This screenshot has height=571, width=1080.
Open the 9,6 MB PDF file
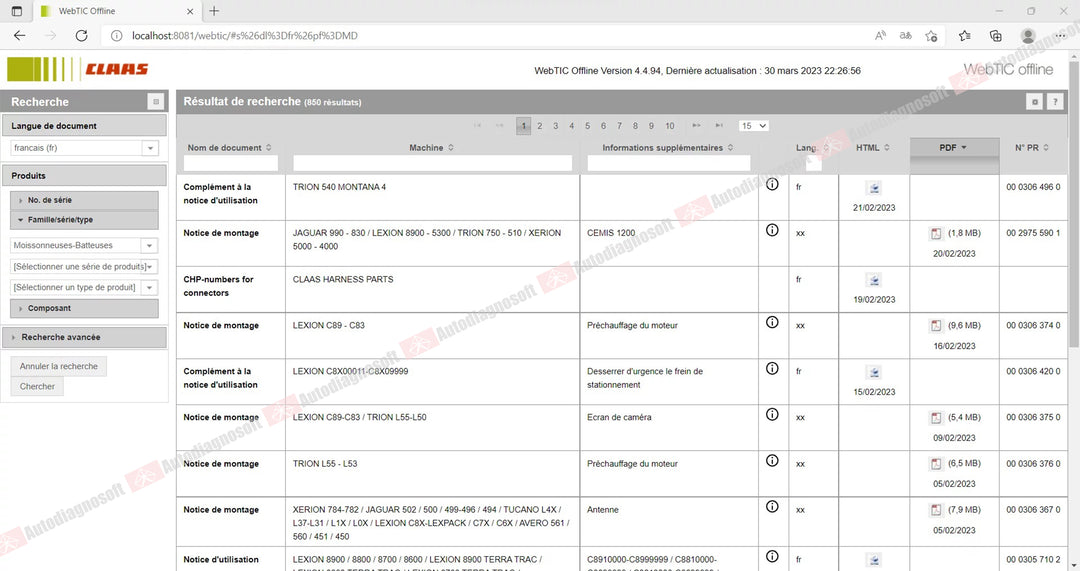pyautogui.click(x=936, y=326)
